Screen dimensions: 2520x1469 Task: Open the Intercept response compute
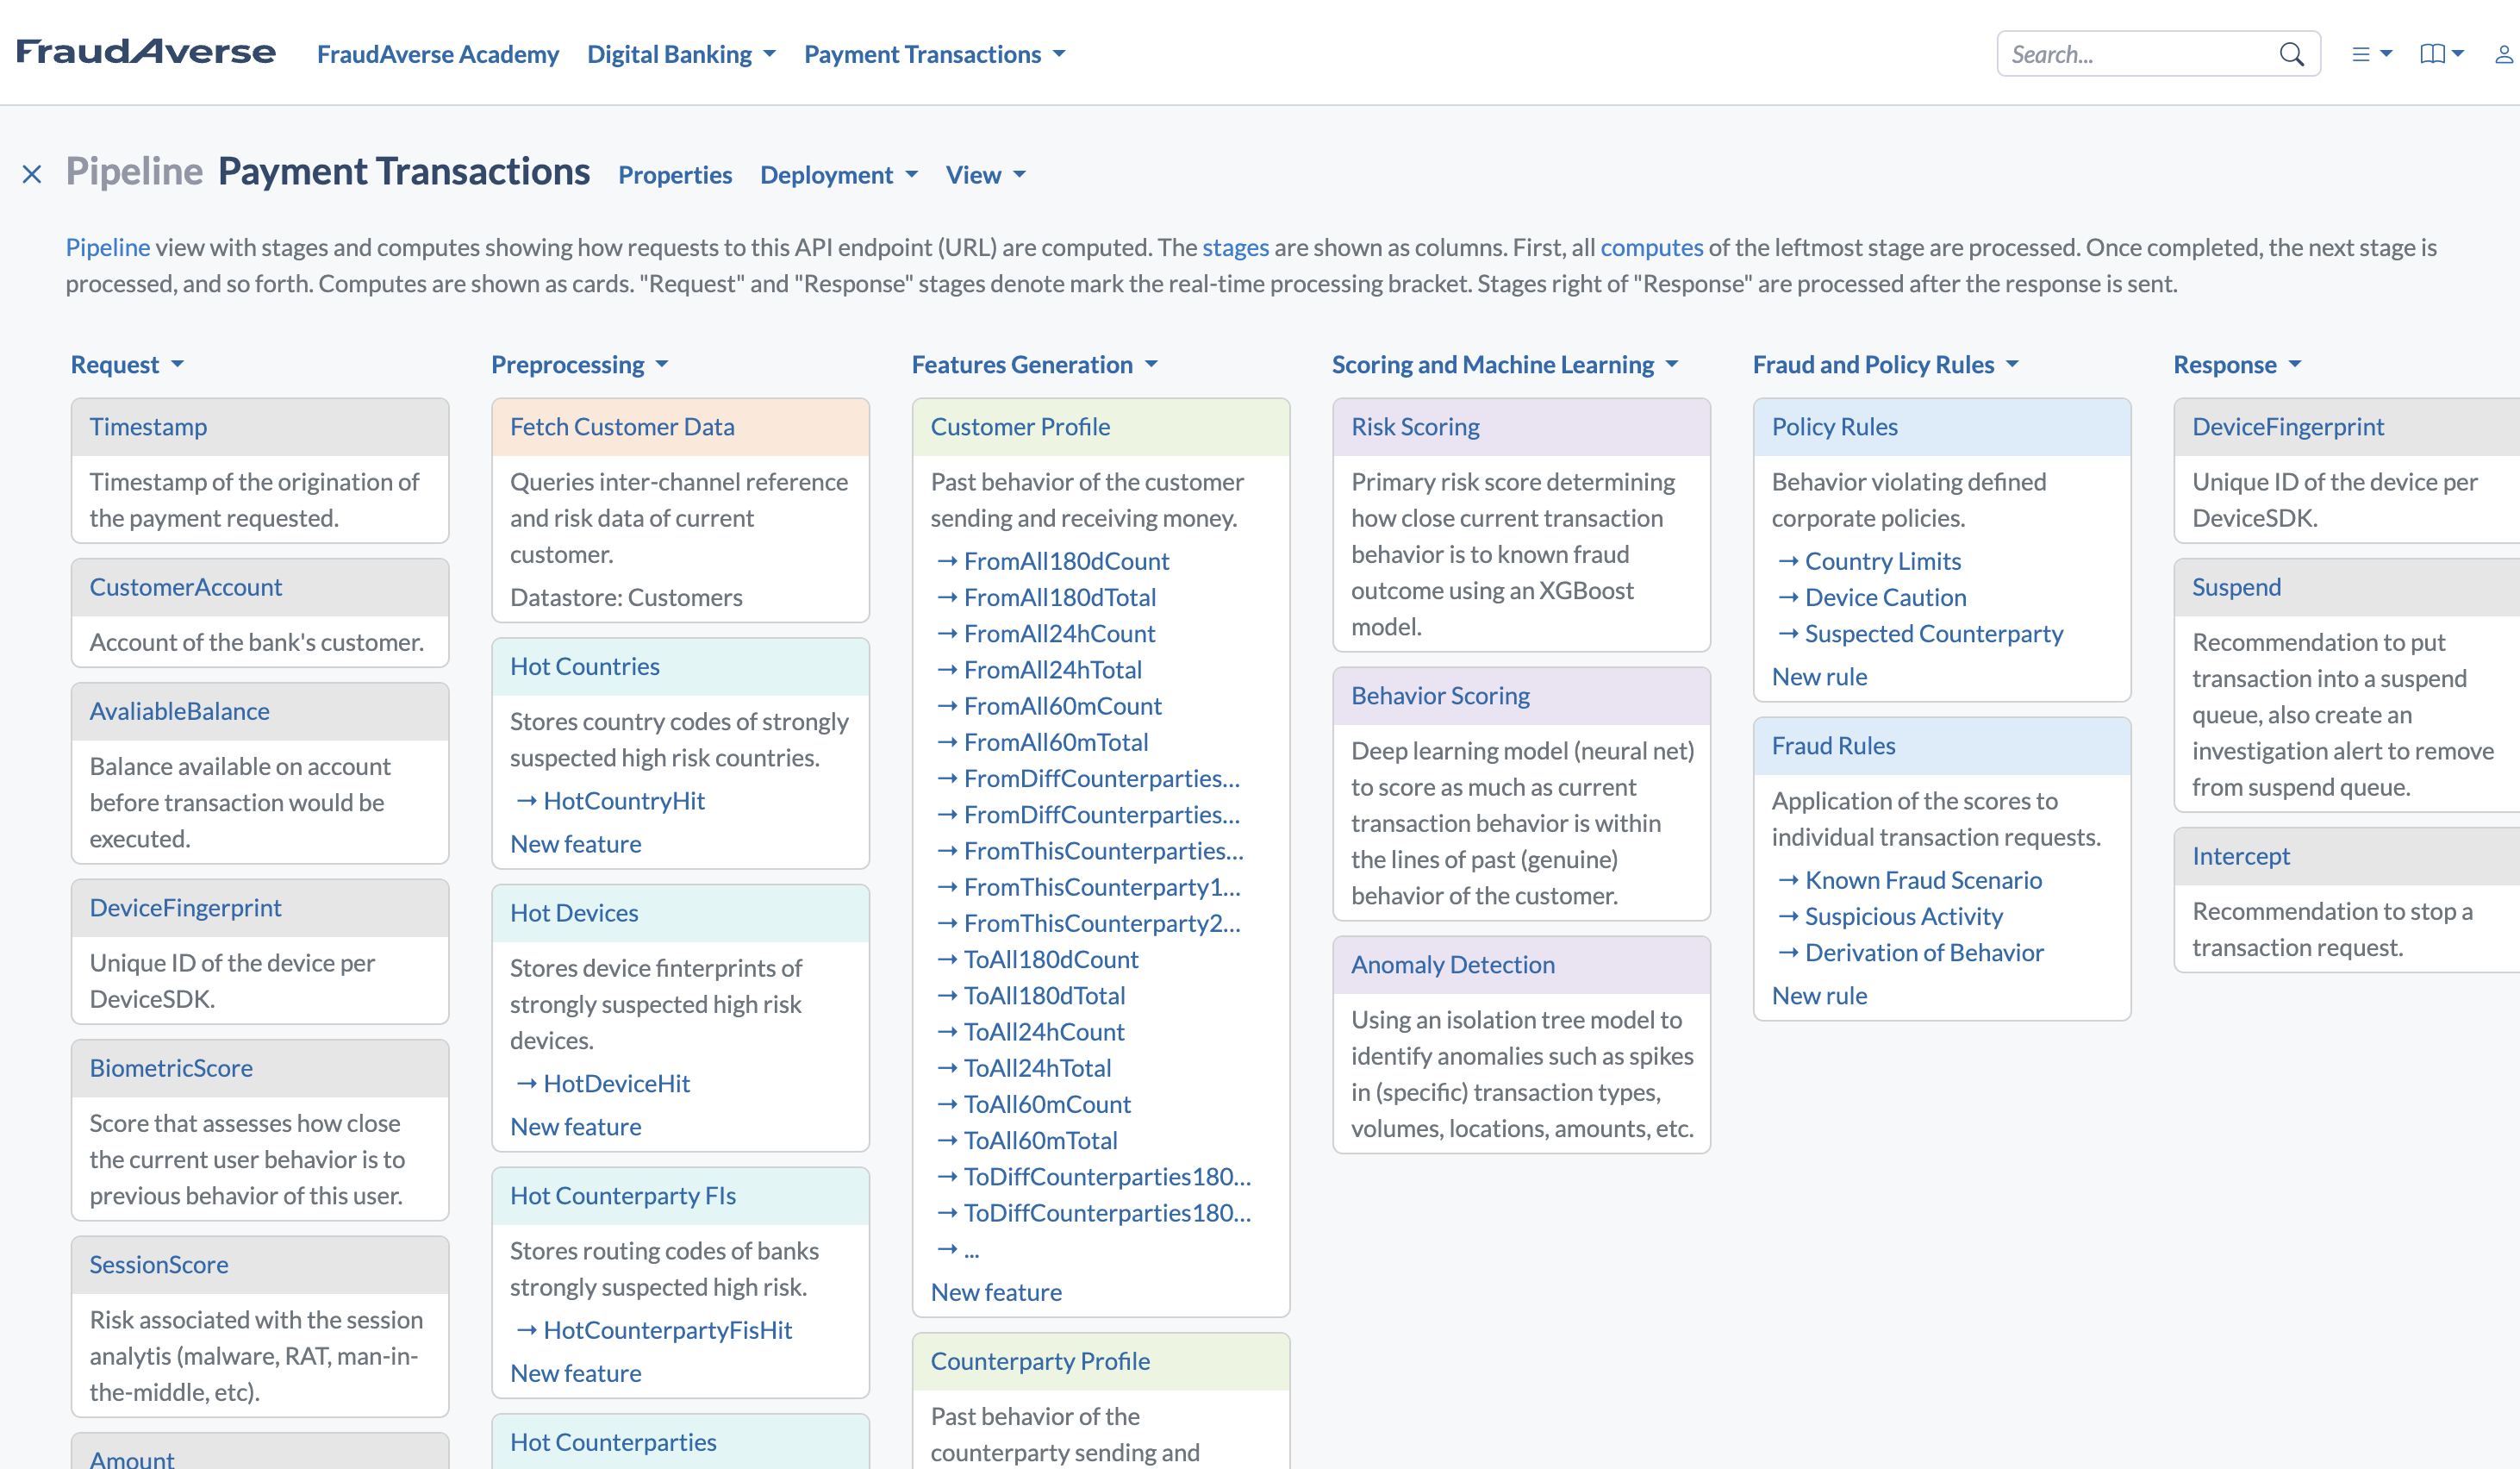click(x=2240, y=855)
